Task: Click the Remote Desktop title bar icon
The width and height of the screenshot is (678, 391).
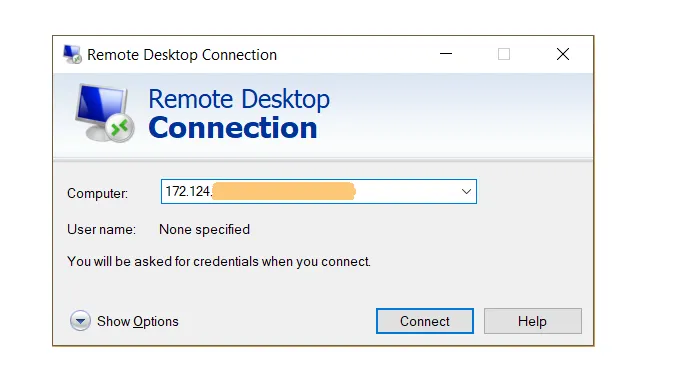Action: [72, 54]
